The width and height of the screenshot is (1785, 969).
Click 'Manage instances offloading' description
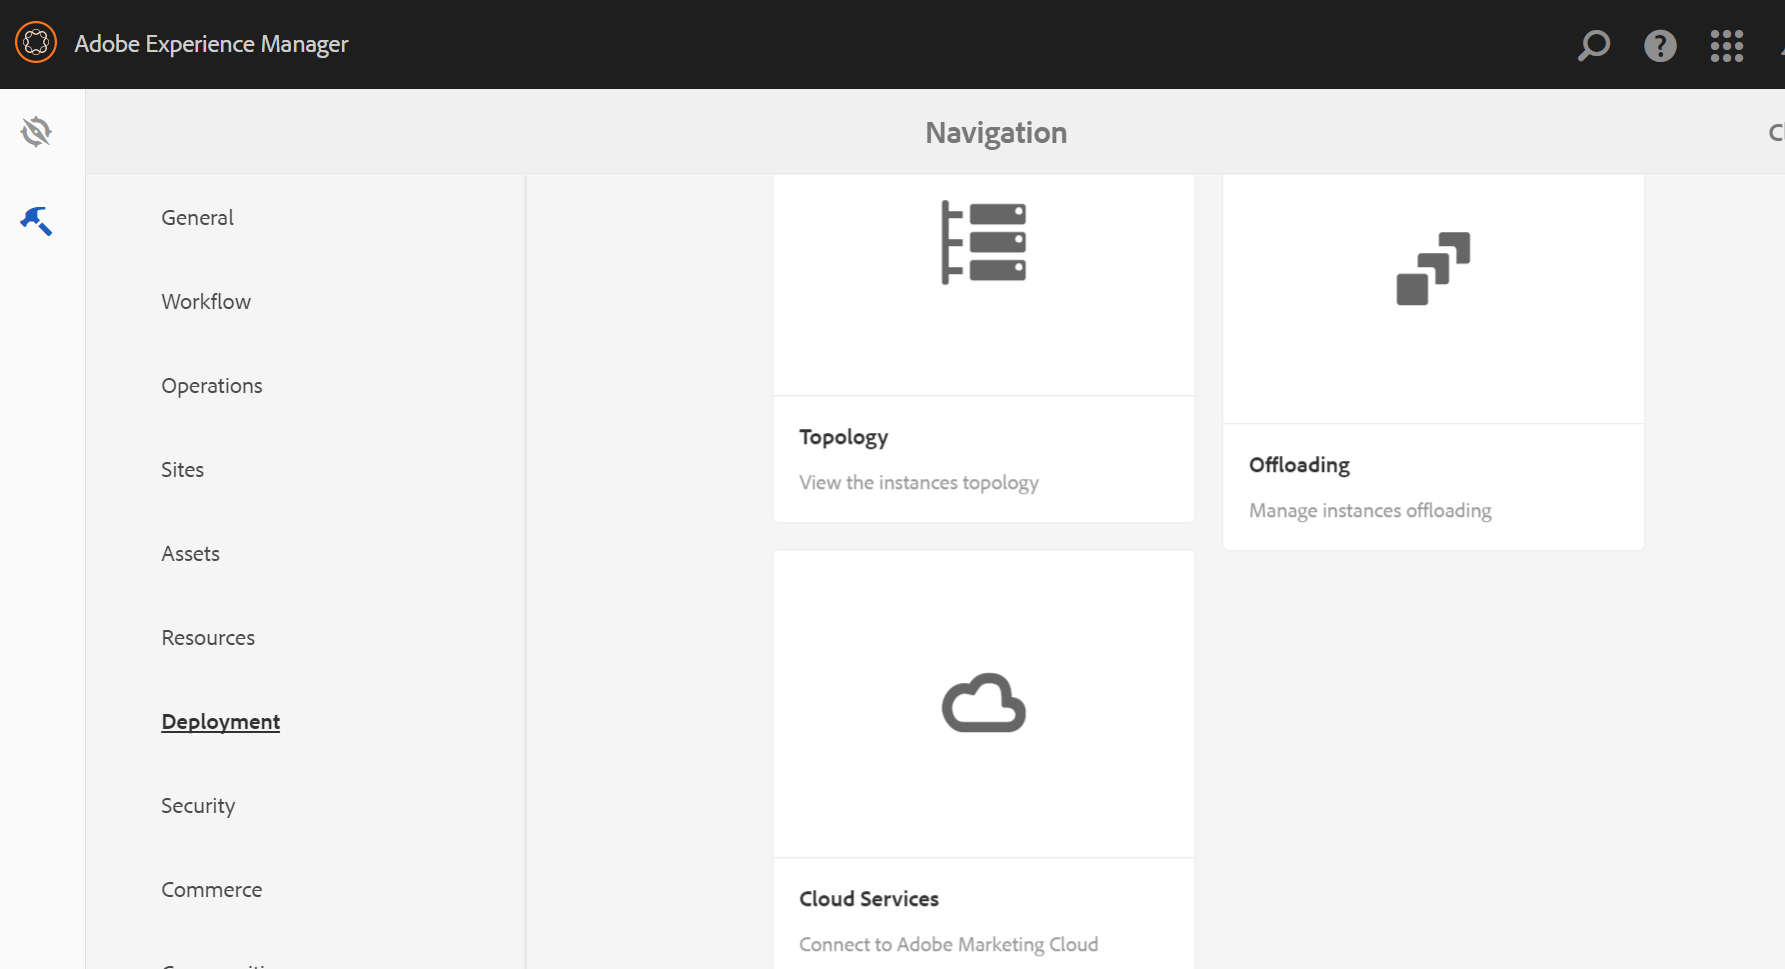tap(1370, 511)
